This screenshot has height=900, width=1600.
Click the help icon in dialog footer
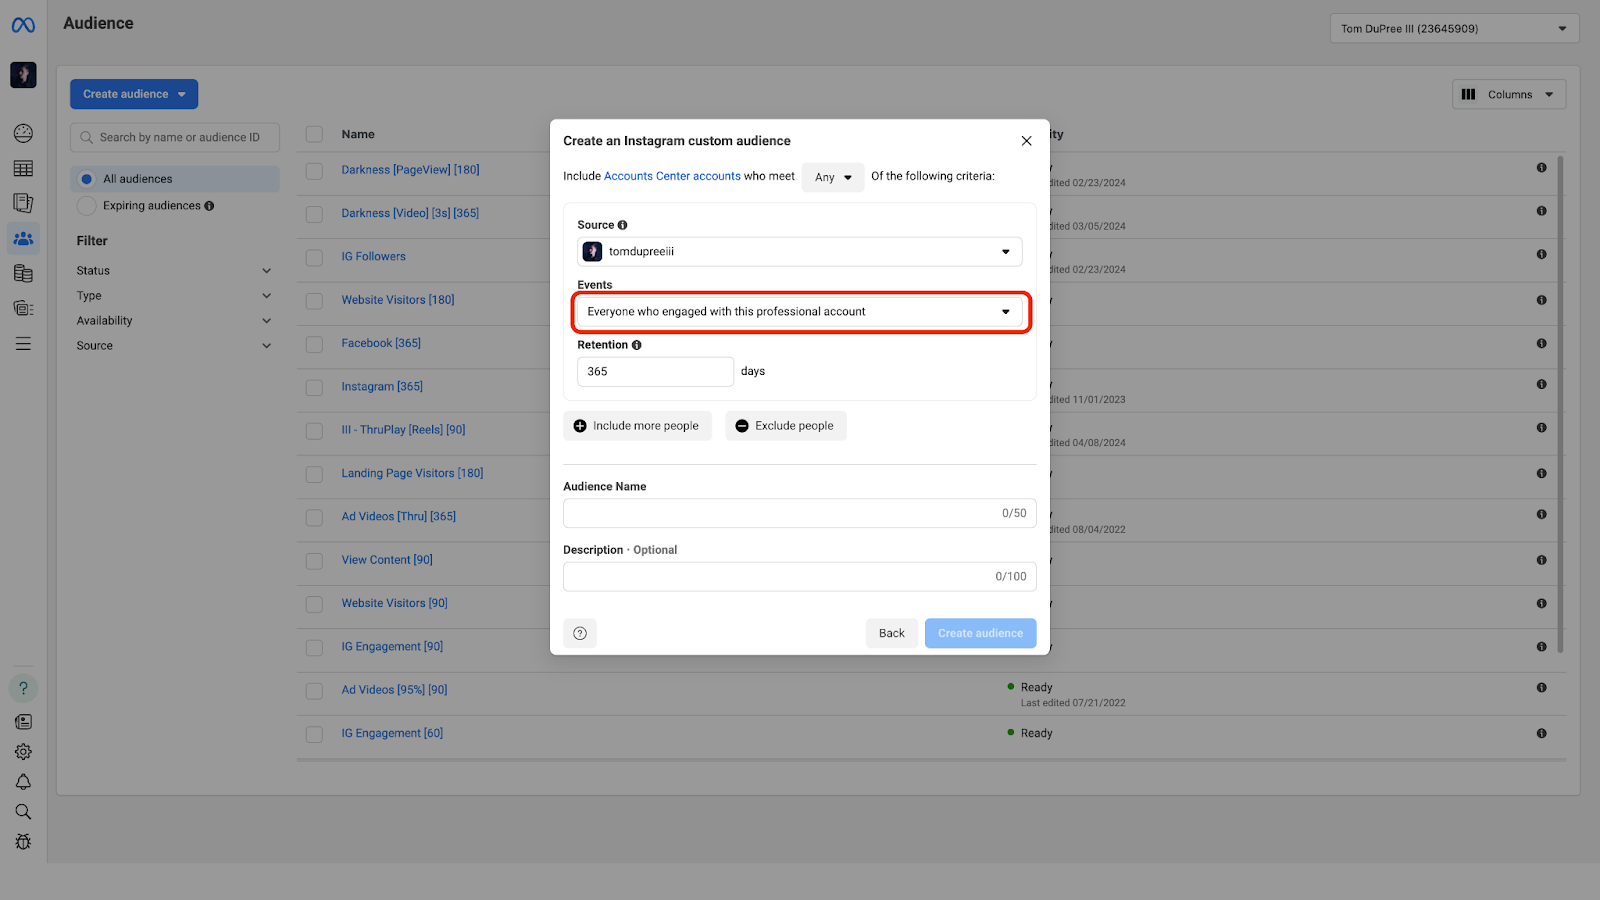pyautogui.click(x=580, y=633)
